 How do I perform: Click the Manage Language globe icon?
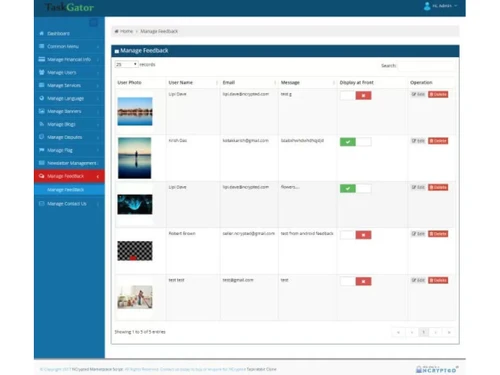coord(42,98)
